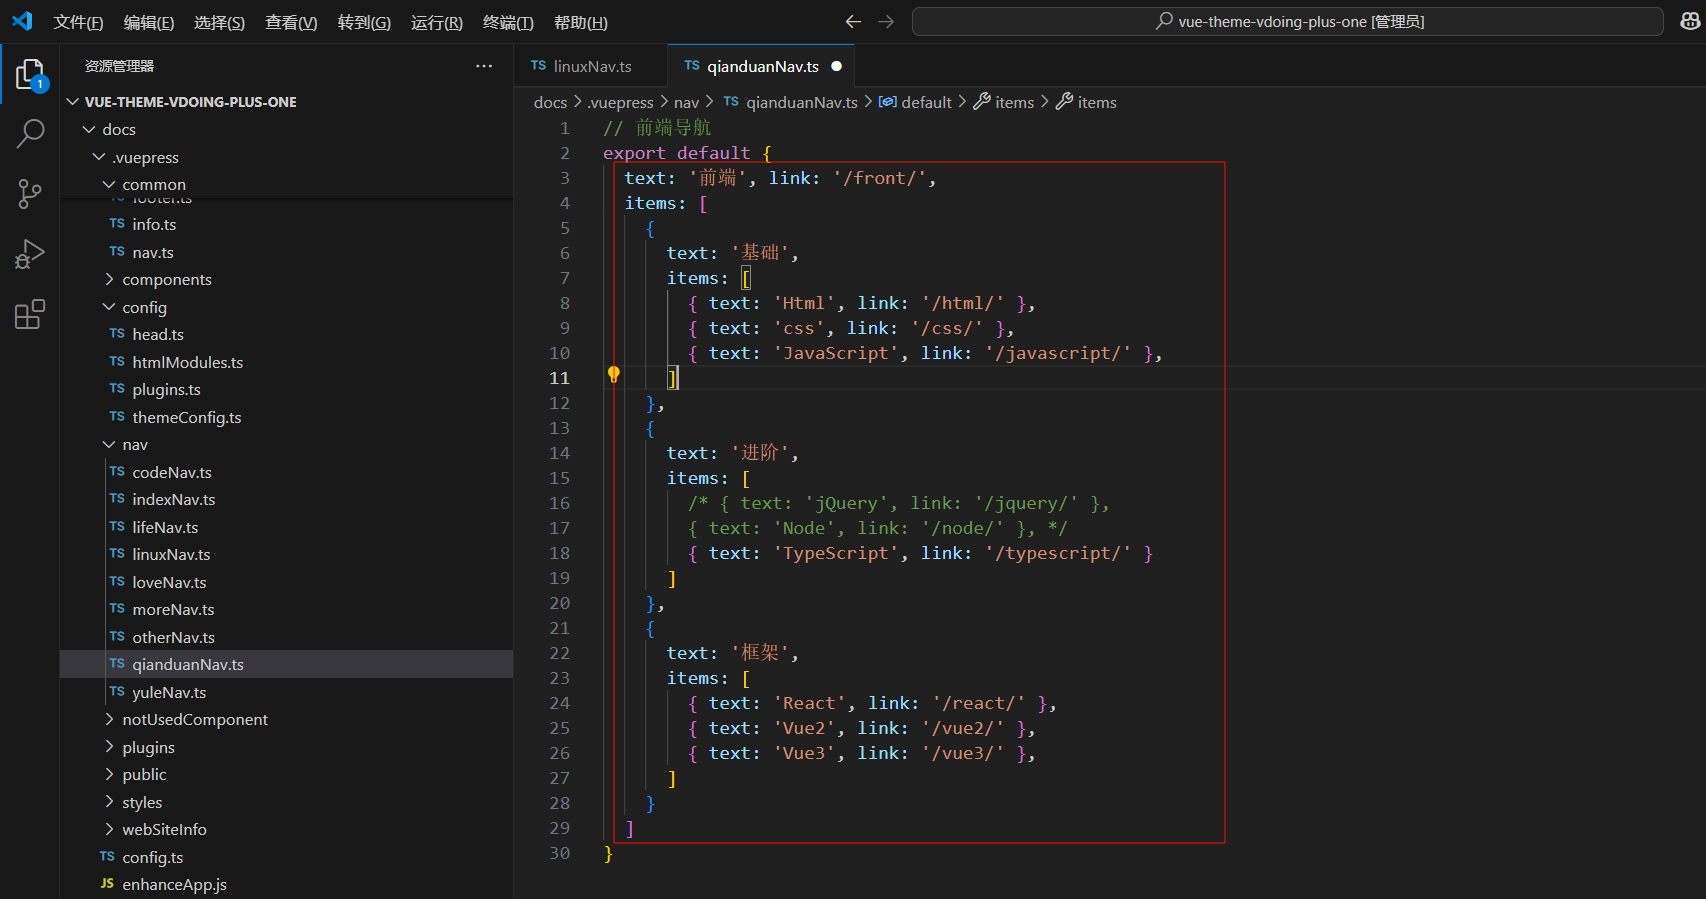Collapse the .vuepress folder

[286, 157]
